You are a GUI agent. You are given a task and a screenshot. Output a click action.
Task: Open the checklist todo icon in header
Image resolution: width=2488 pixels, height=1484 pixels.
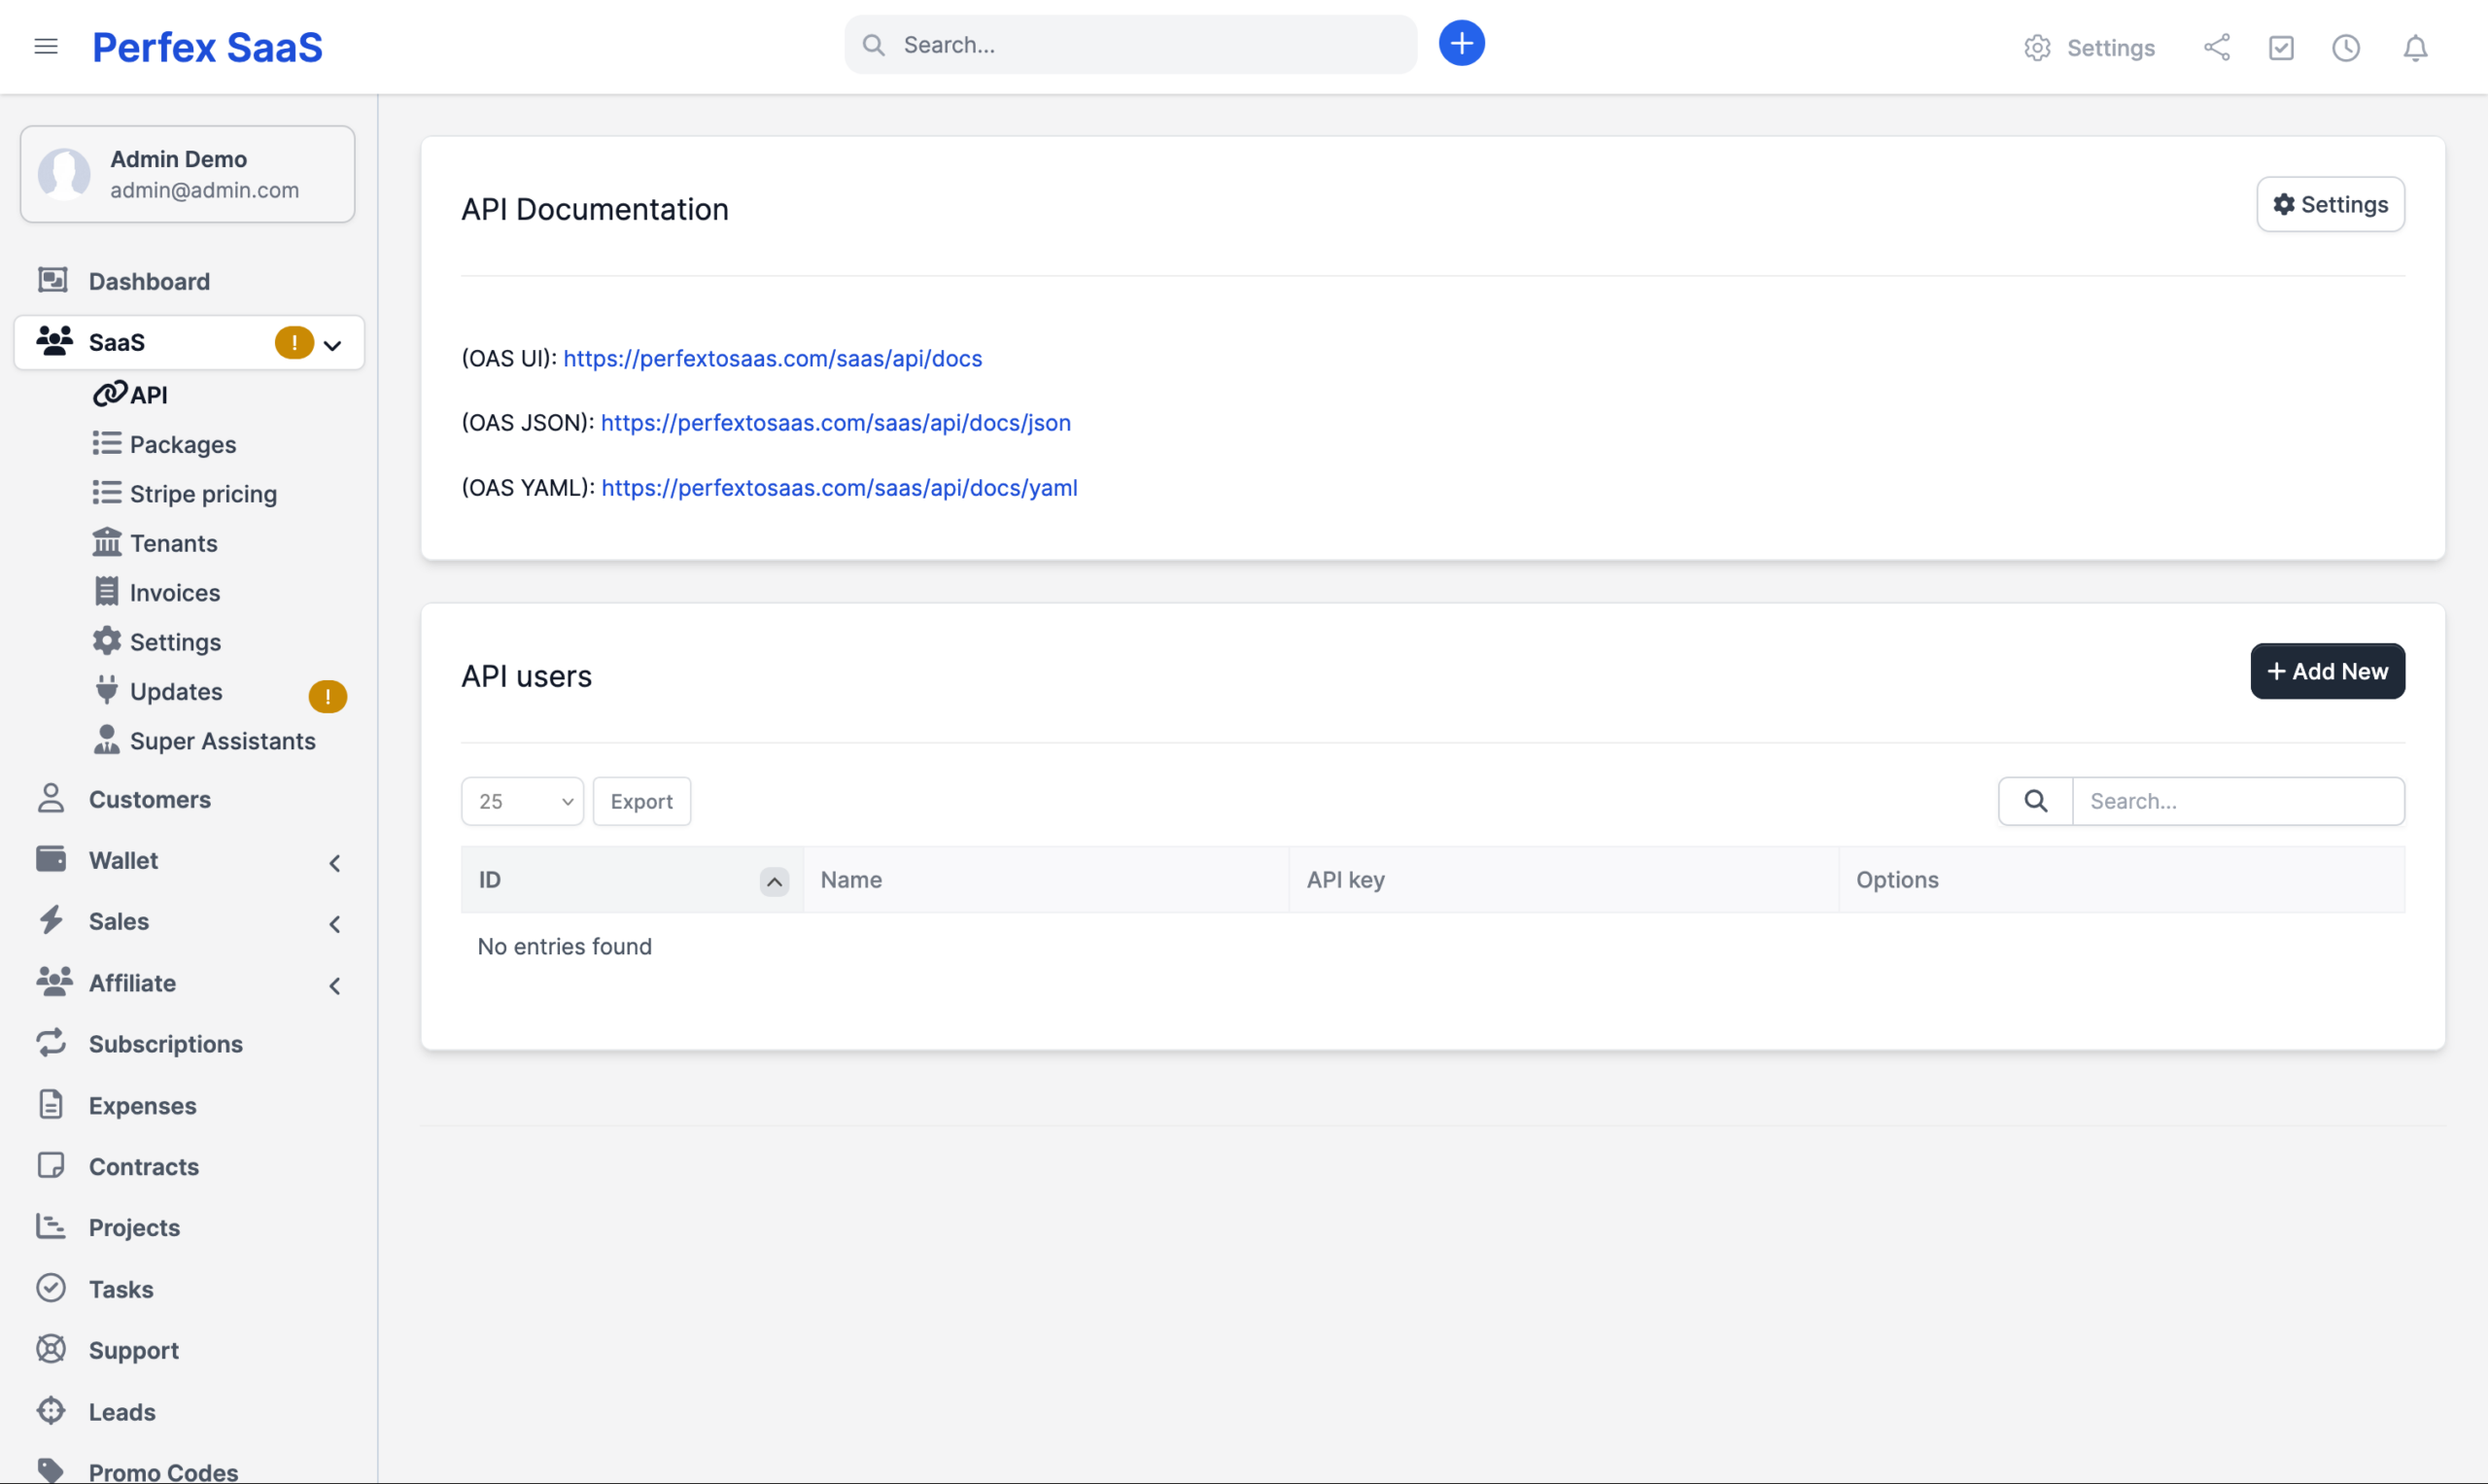(x=2281, y=48)
